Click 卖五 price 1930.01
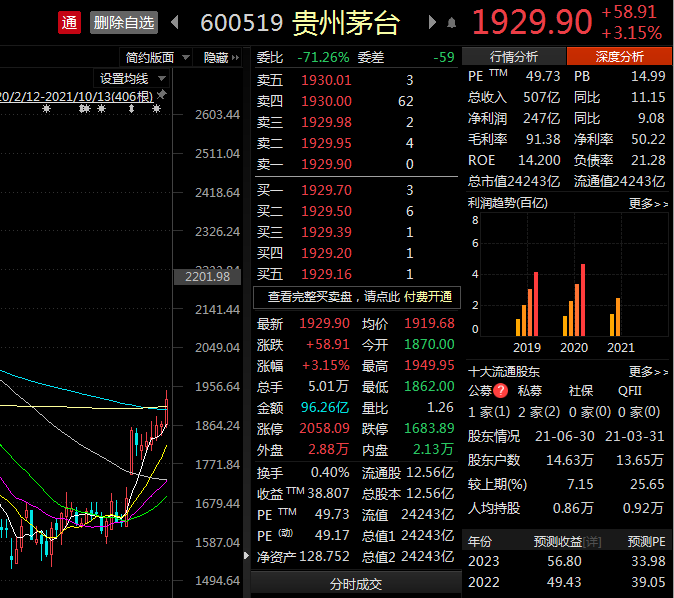Screen dimensions: 674x598 (x=326, y=80)
